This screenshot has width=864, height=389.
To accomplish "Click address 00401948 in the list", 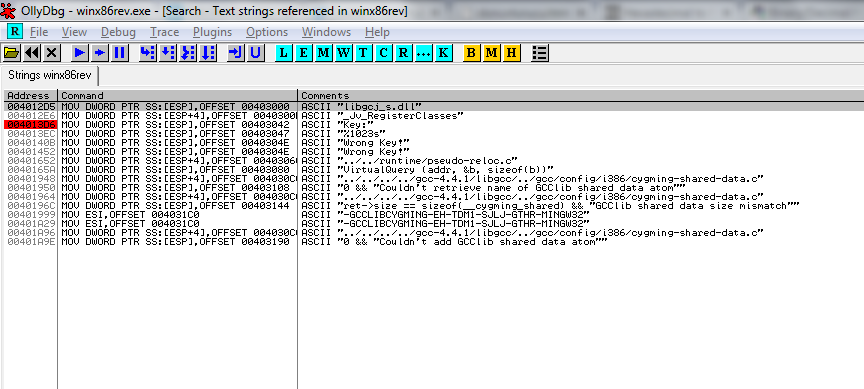I will click(30, 179).
